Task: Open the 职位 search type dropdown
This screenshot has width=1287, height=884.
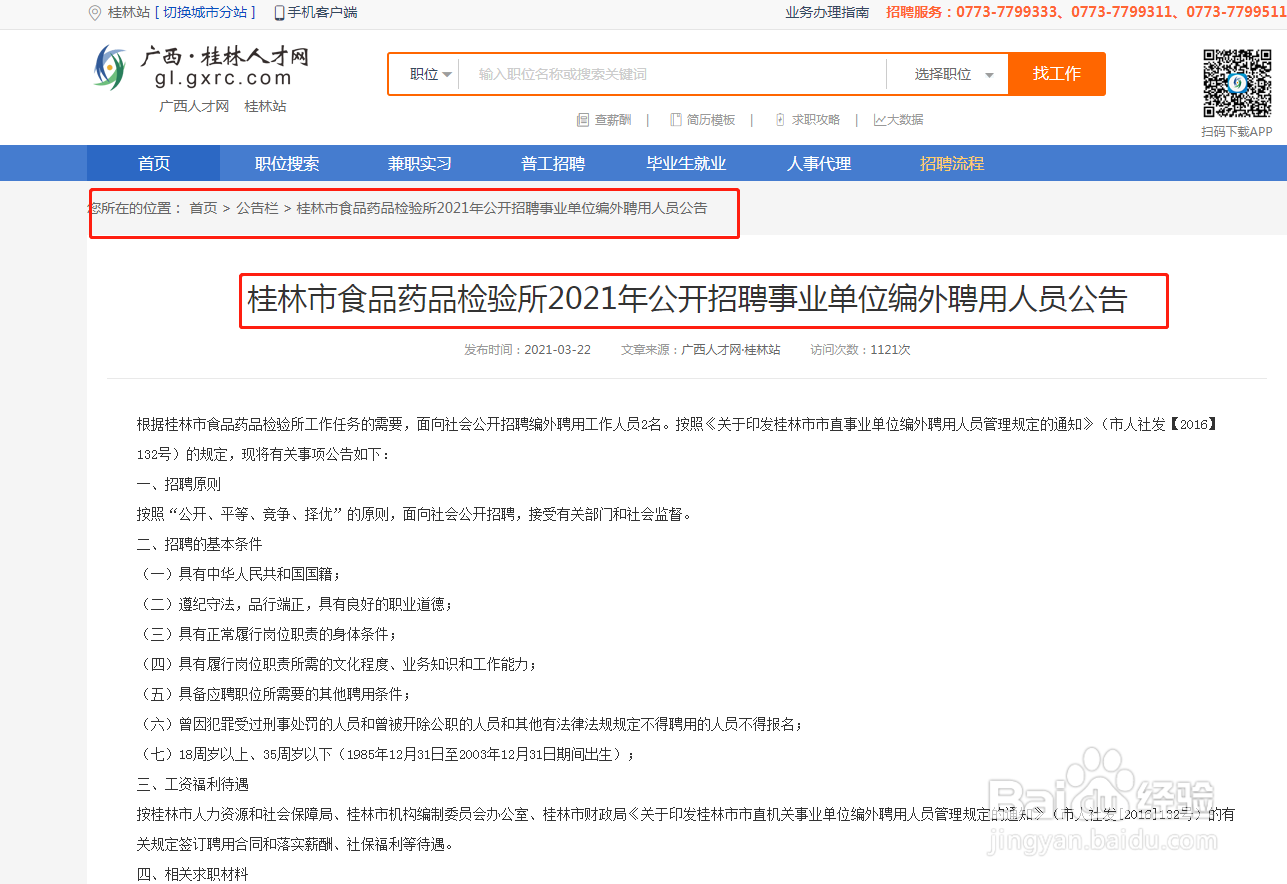Action: coord(425,73)
